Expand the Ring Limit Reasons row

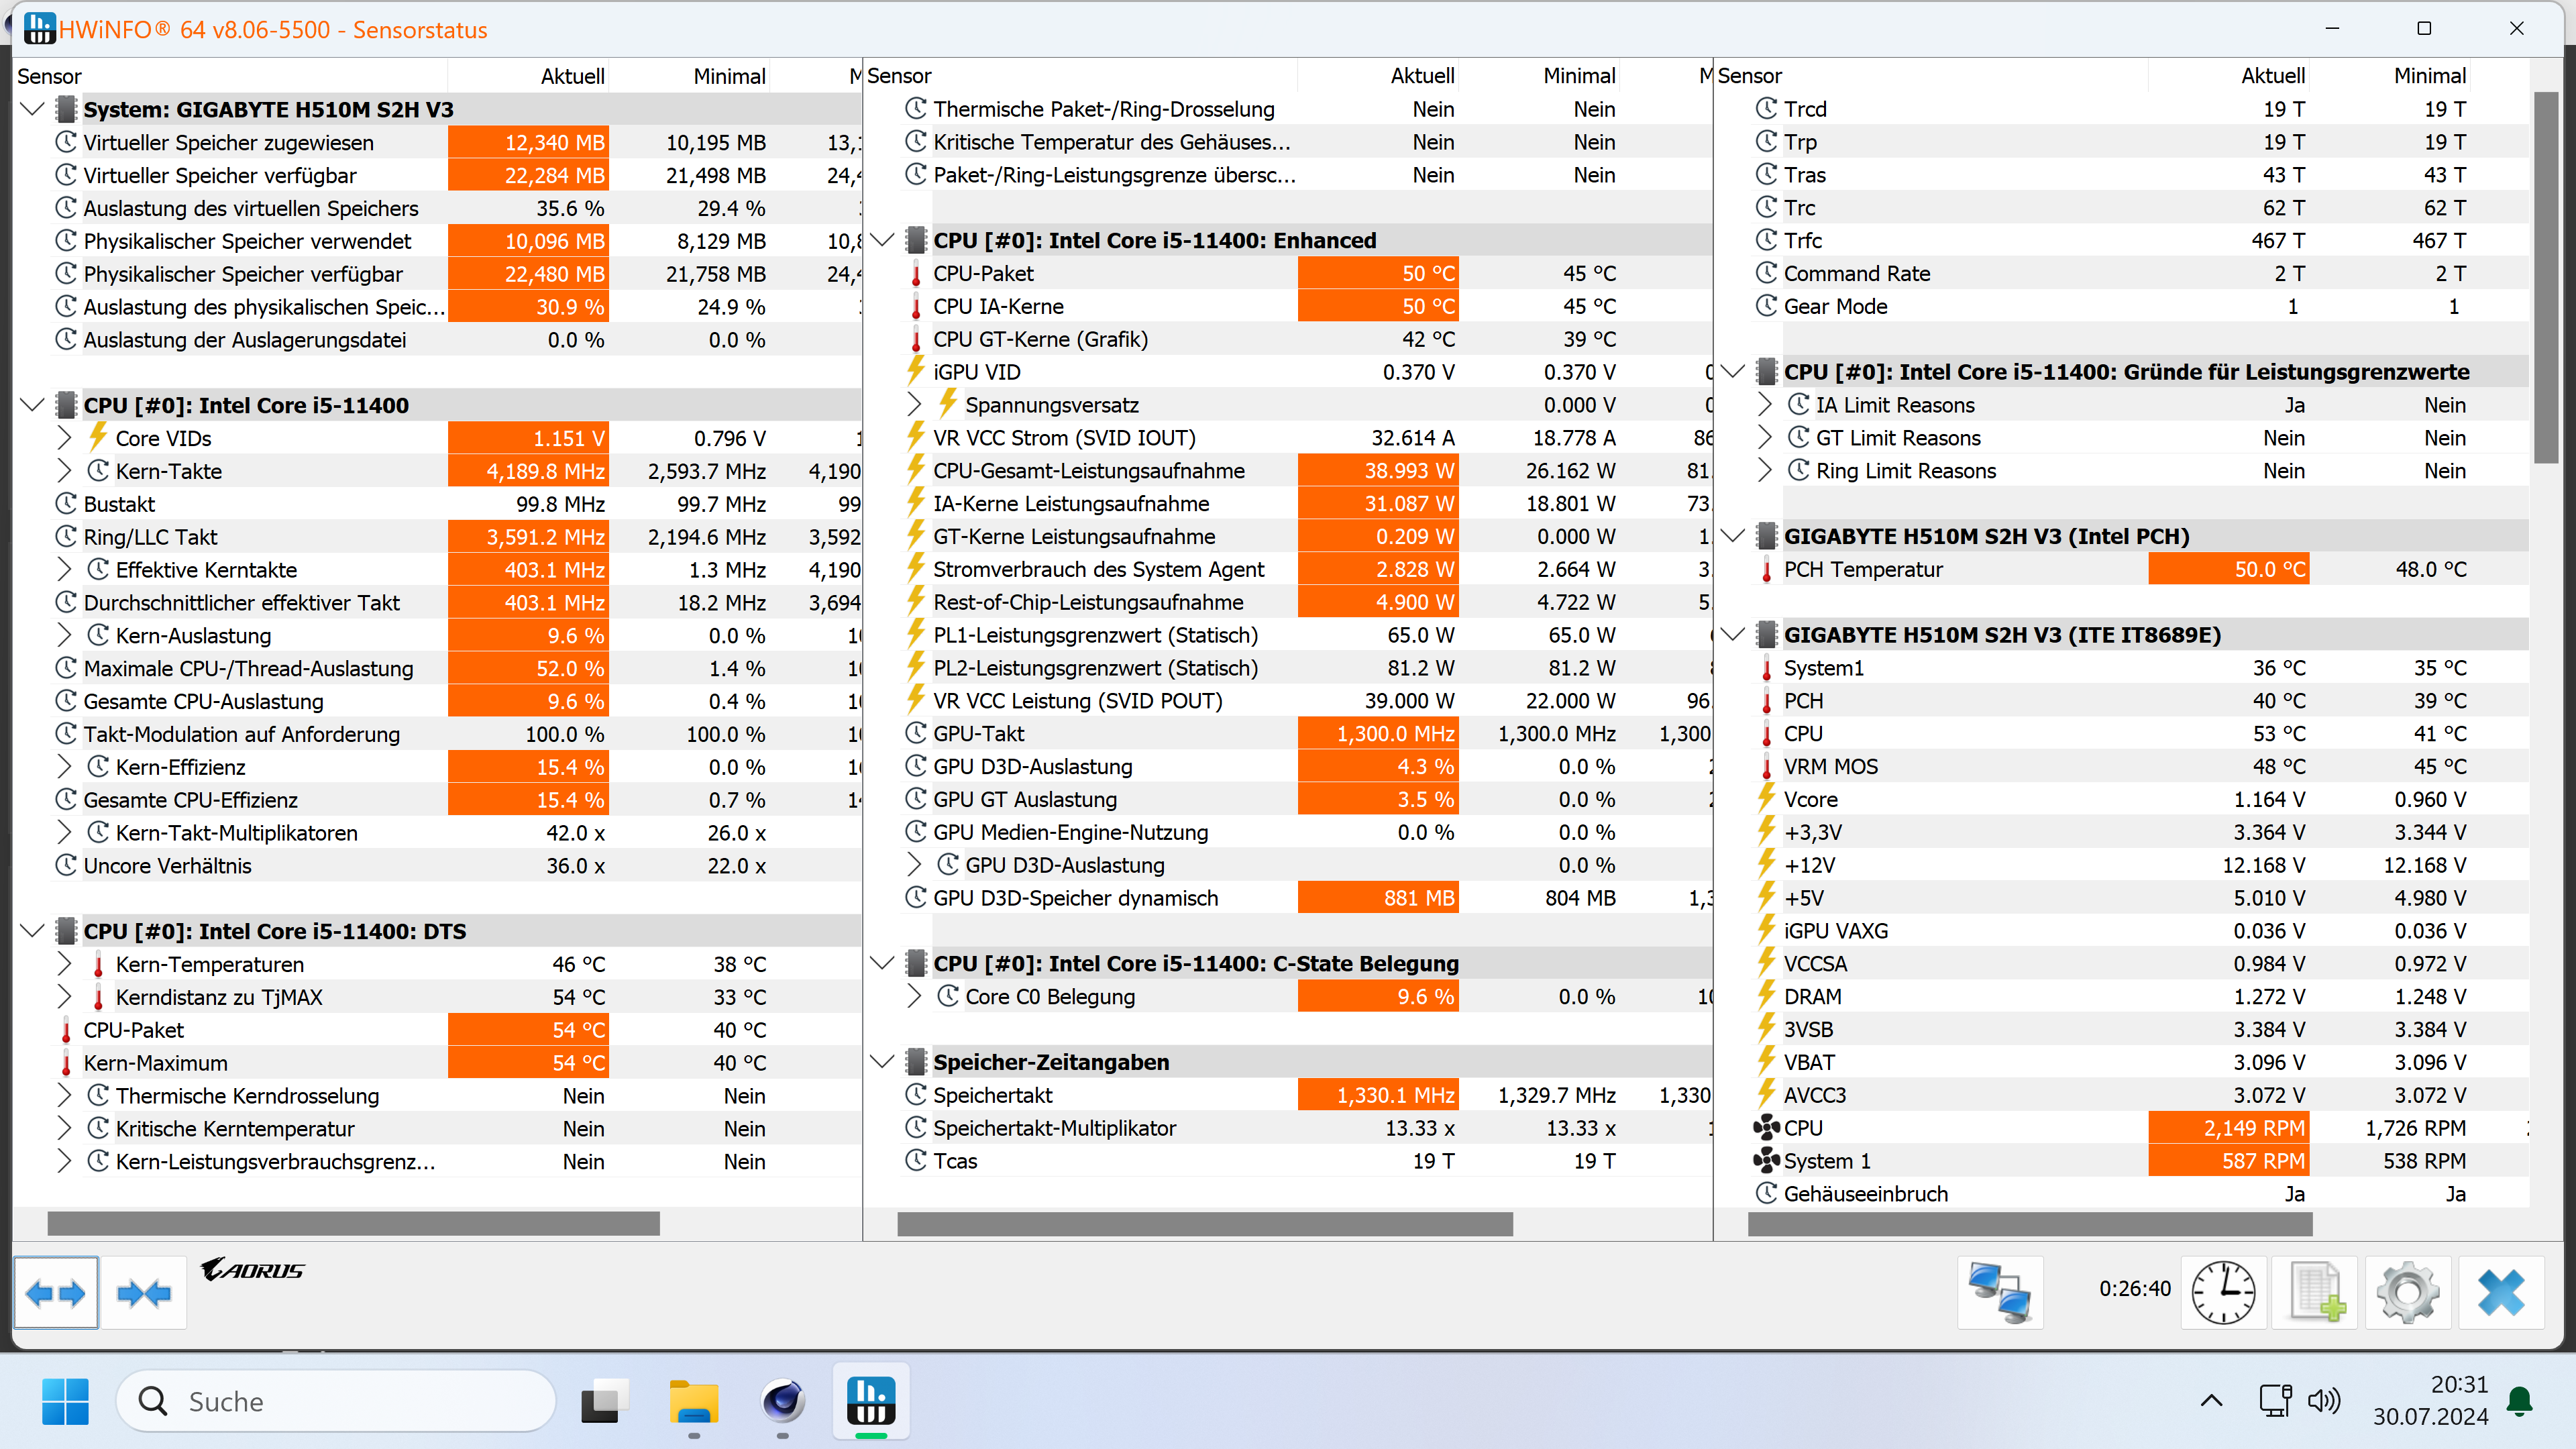click(1766, 471)
